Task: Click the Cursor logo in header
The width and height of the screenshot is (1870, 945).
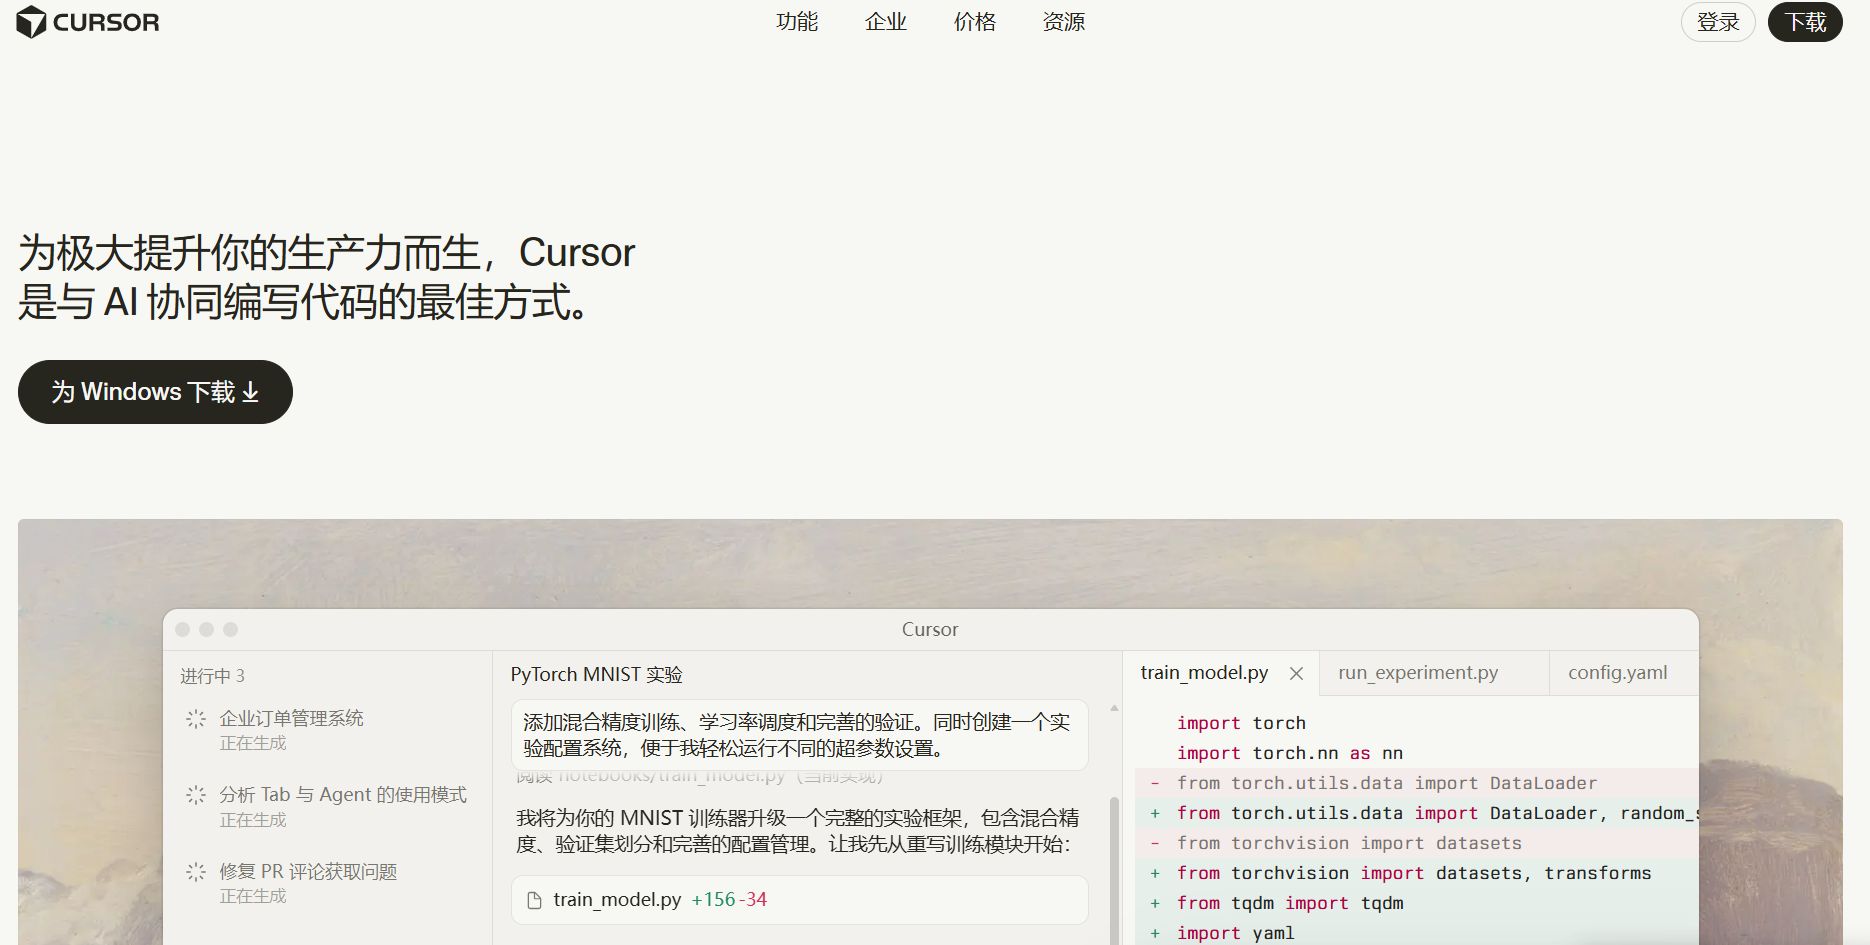Action: click(x=88, y=22)
